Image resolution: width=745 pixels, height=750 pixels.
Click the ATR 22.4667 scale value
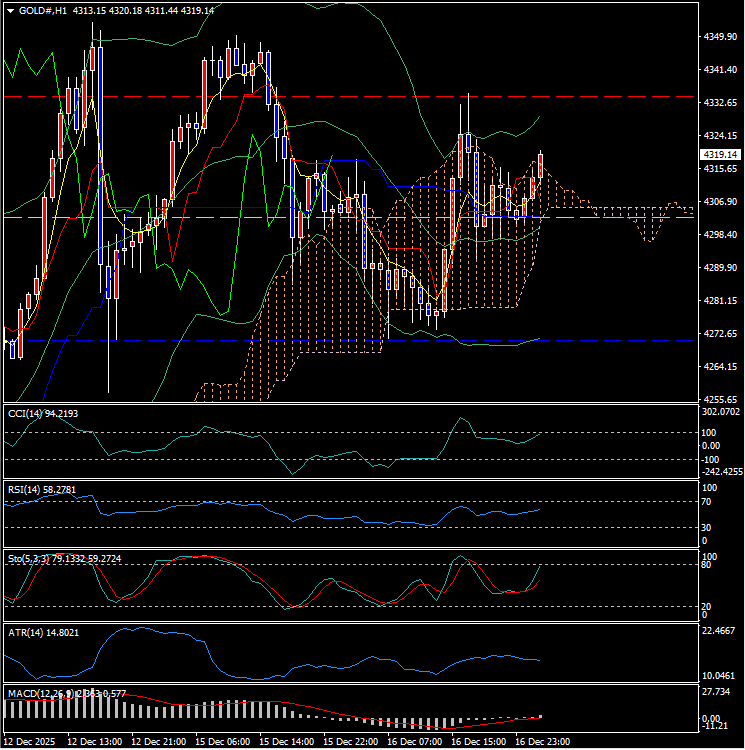(721, 632)
